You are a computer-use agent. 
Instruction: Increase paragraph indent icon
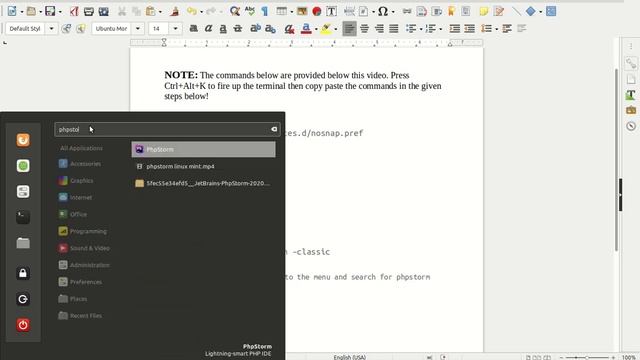454,28
